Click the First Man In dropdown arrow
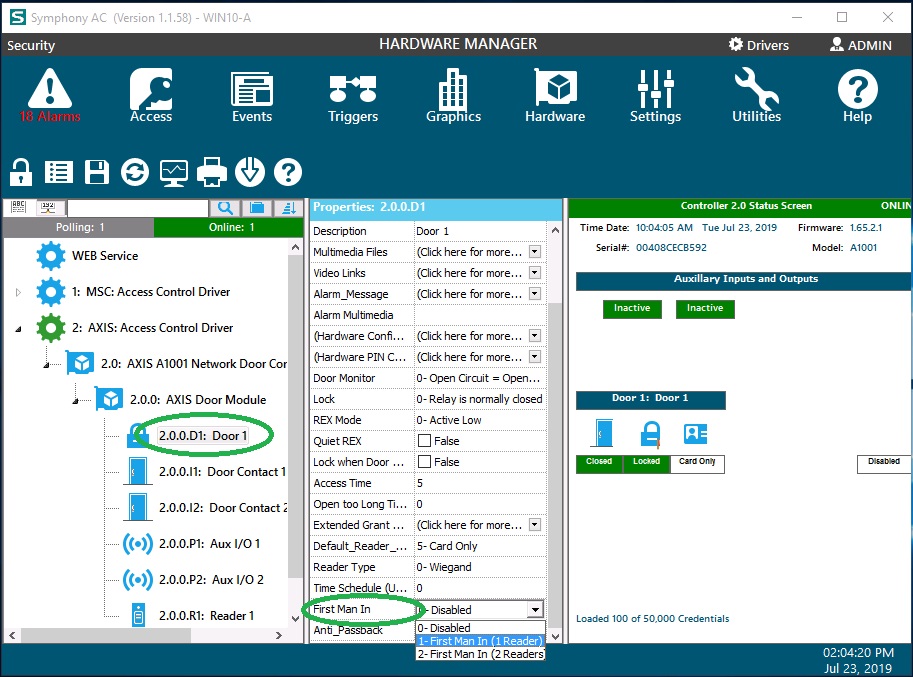Image resolution: width=913 pixels, height=677 pixels. [x=535, y=609]
